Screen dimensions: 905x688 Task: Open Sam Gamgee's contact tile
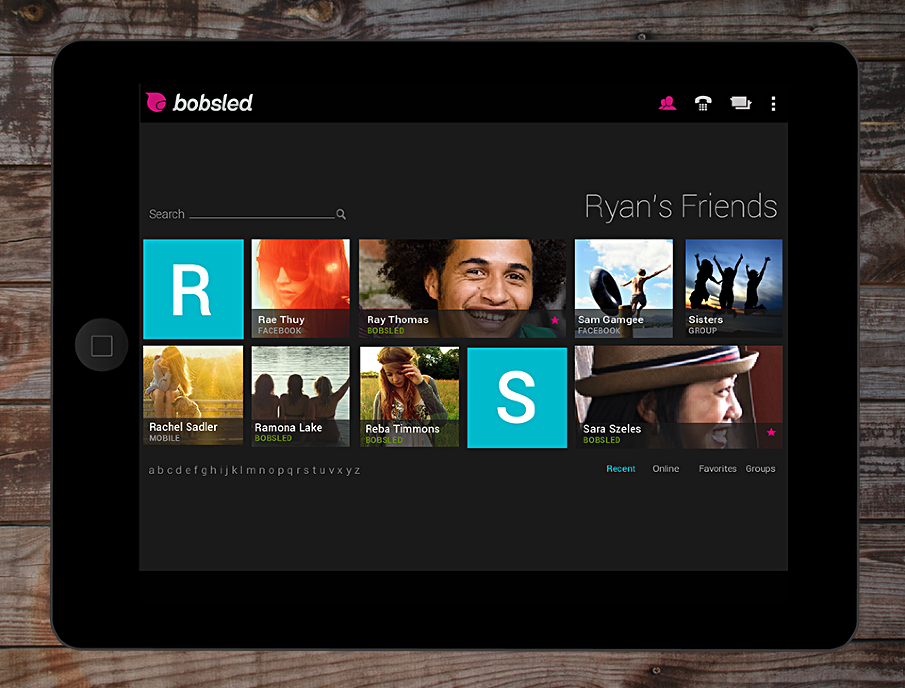click(x=624, y=289)
